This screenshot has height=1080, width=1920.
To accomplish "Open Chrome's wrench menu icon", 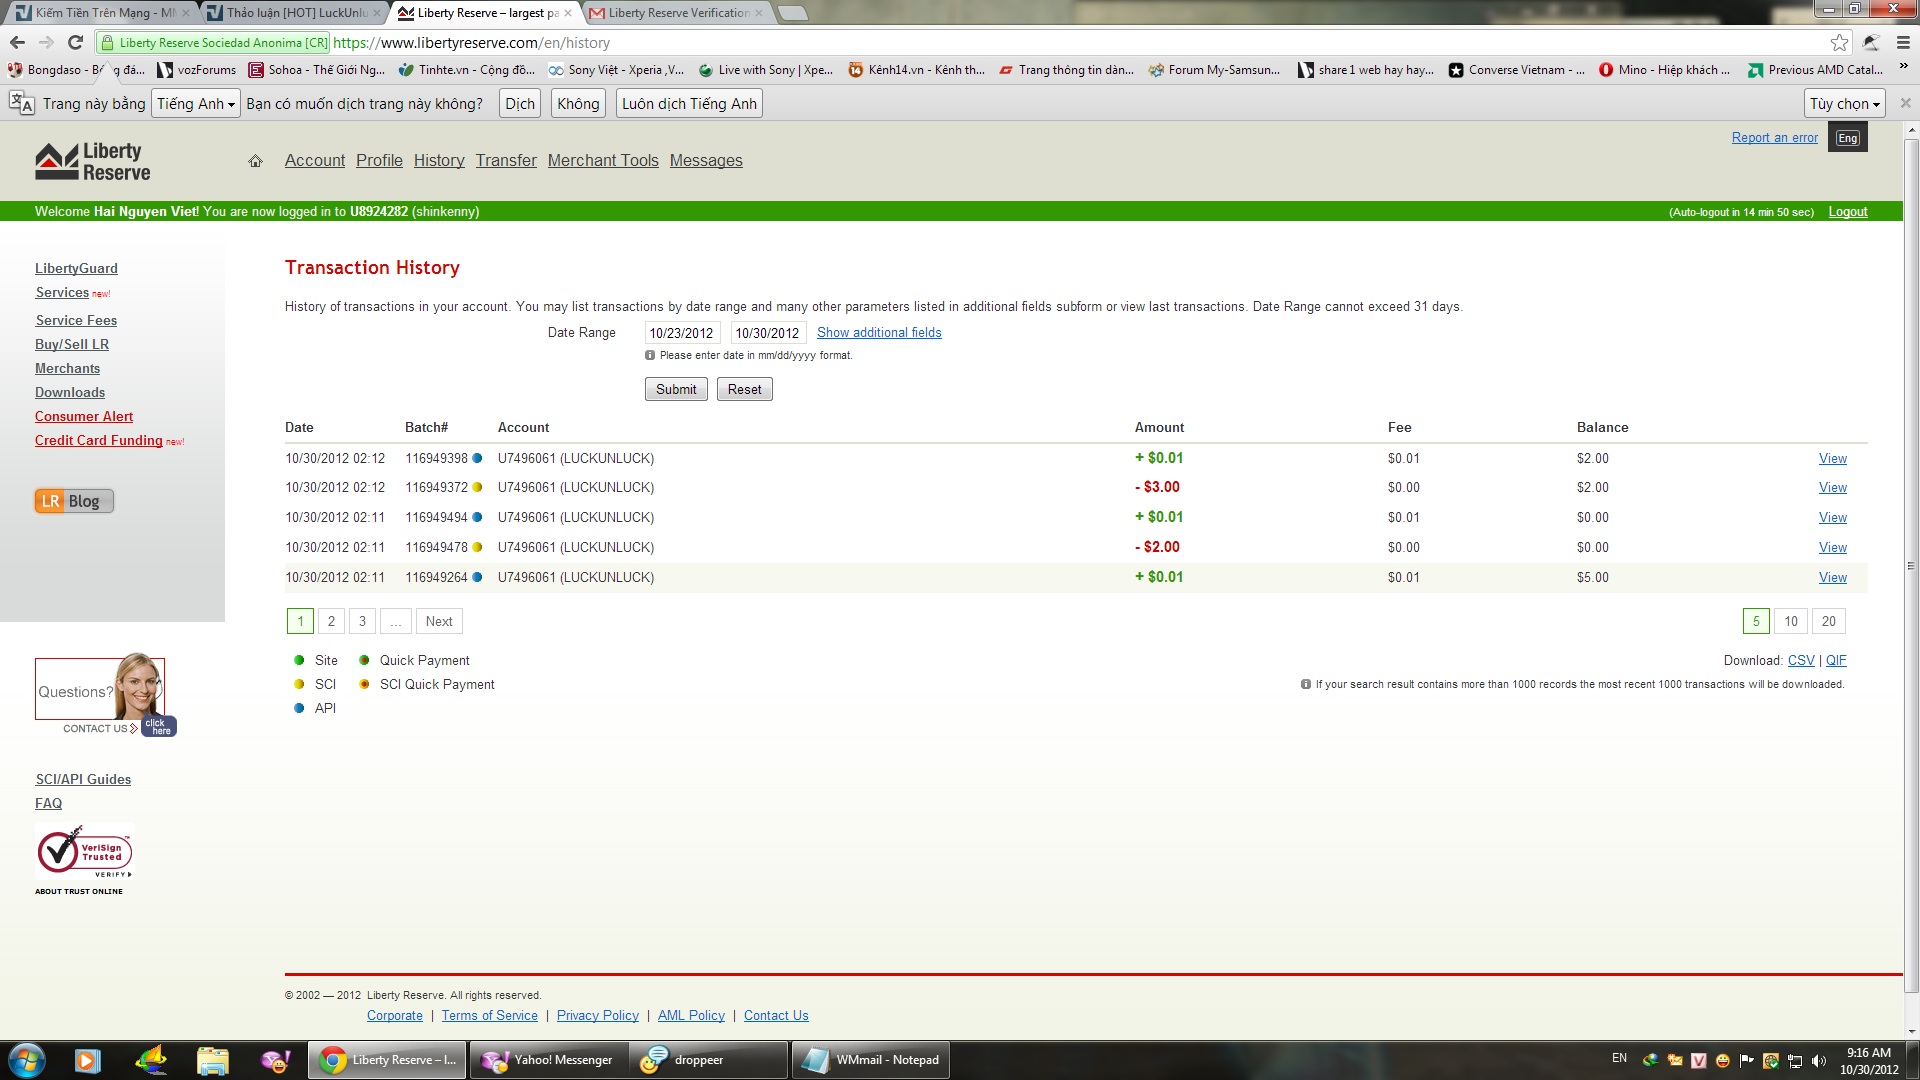I will click(1903, 42).
